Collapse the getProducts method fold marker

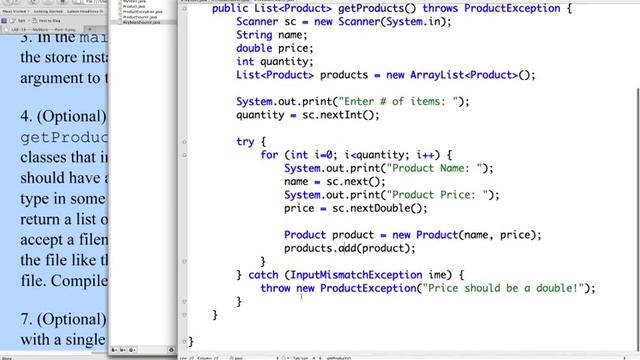184,9
